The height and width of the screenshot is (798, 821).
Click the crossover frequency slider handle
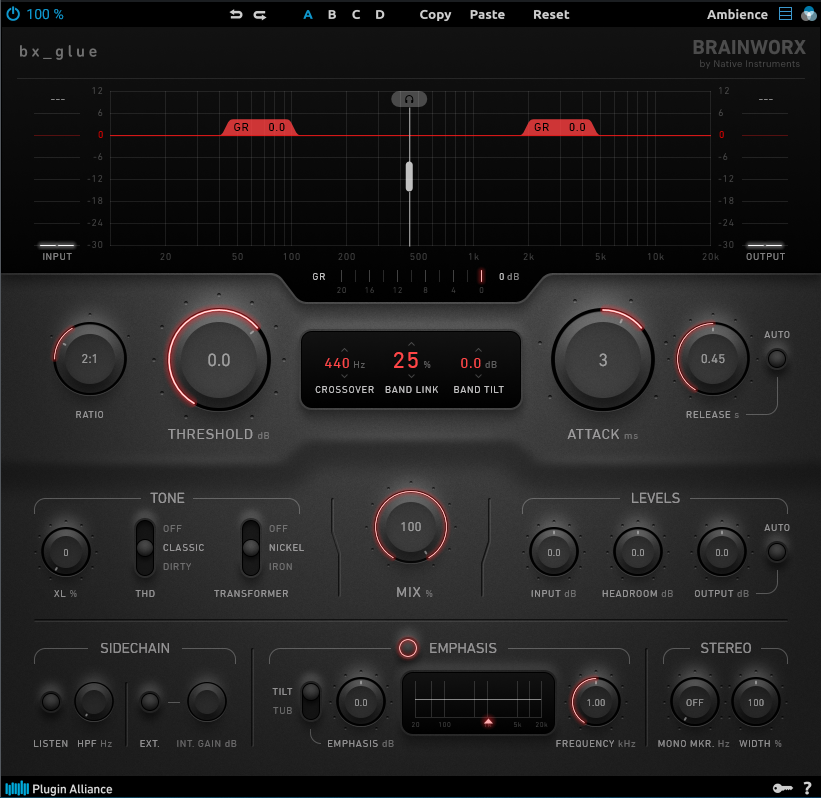coord(409,176)
